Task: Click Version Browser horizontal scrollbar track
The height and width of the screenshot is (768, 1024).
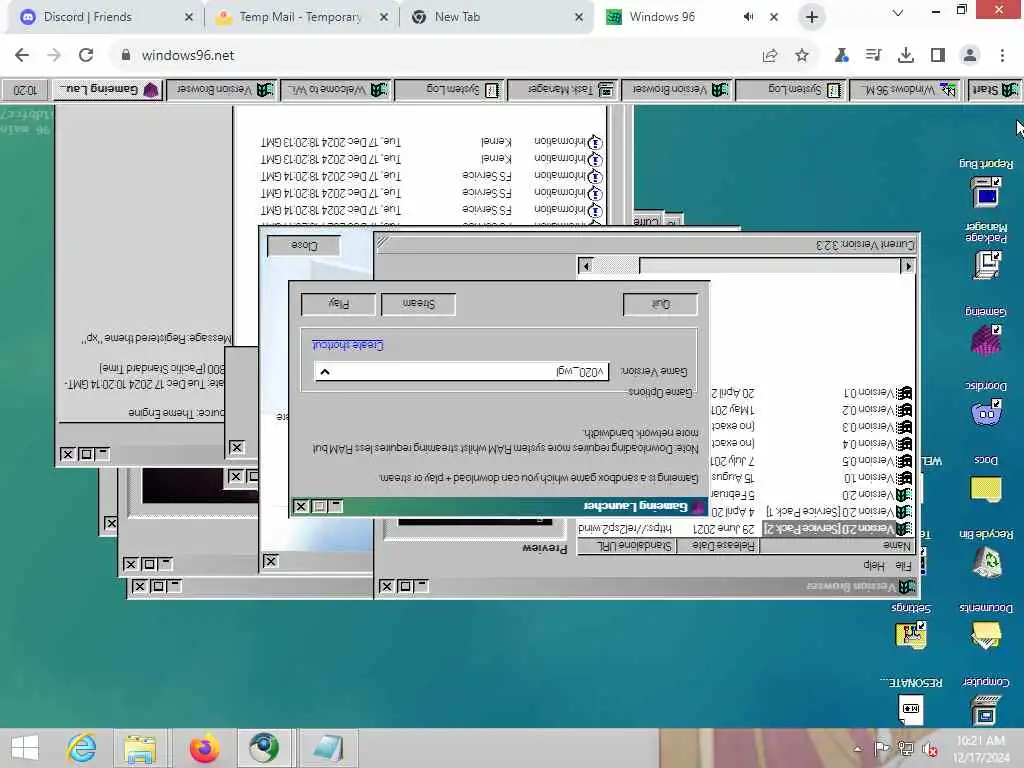Action: pos(616,266)
